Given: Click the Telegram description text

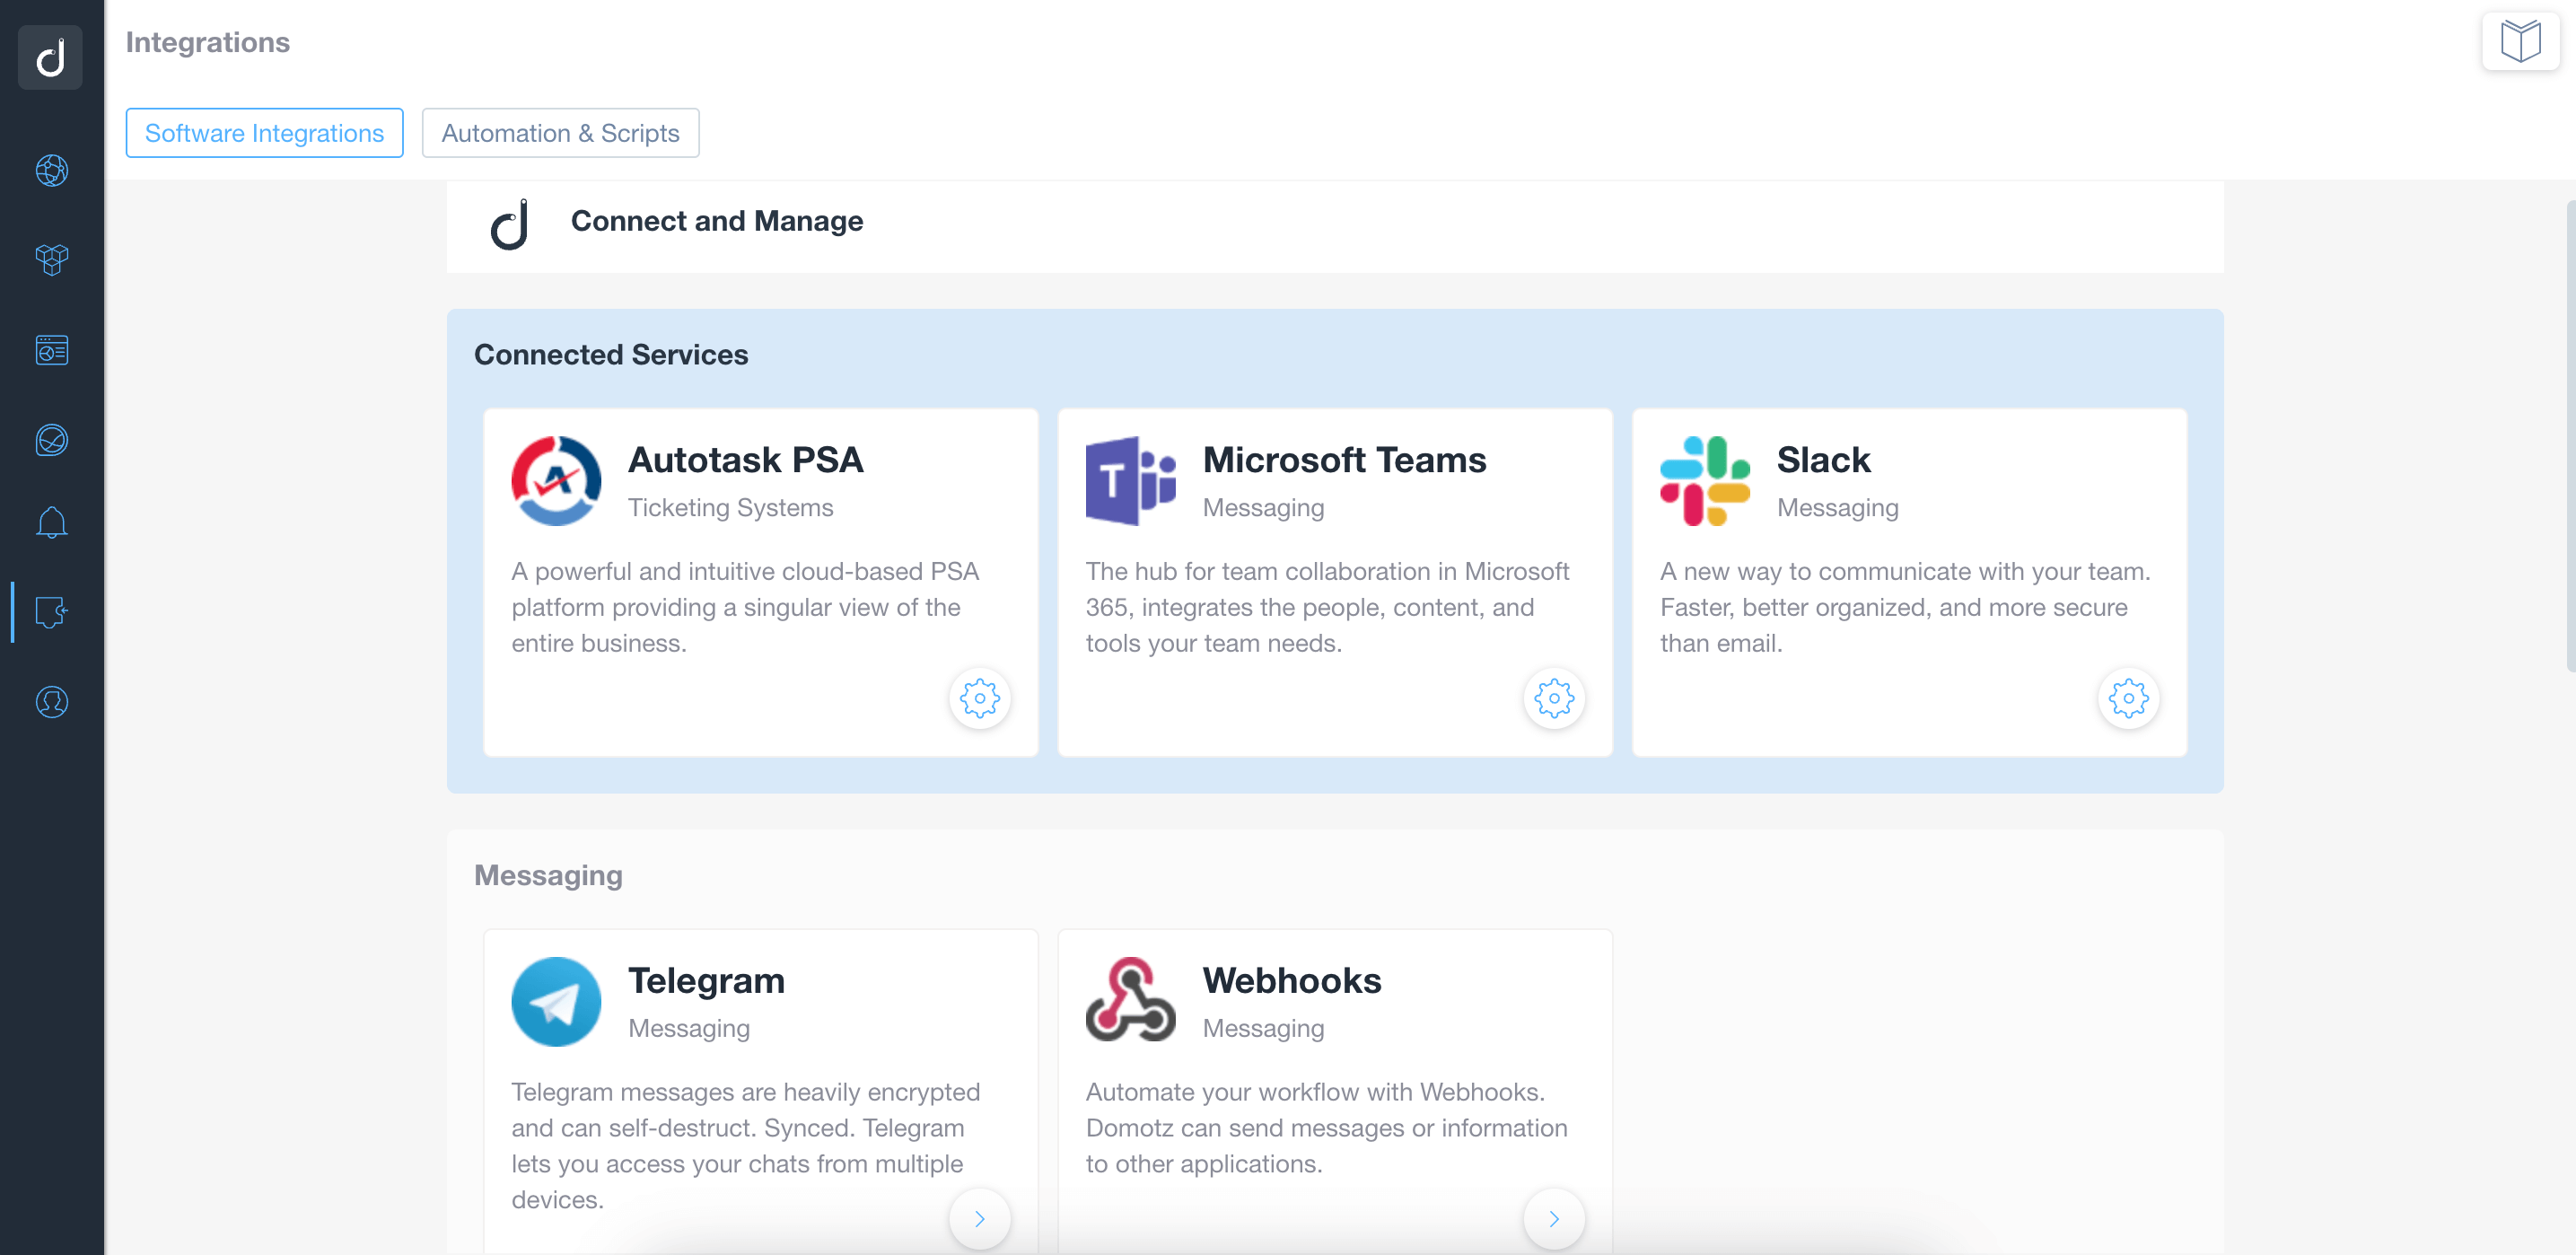Looking at the screenshot, I should [745, 1146].
